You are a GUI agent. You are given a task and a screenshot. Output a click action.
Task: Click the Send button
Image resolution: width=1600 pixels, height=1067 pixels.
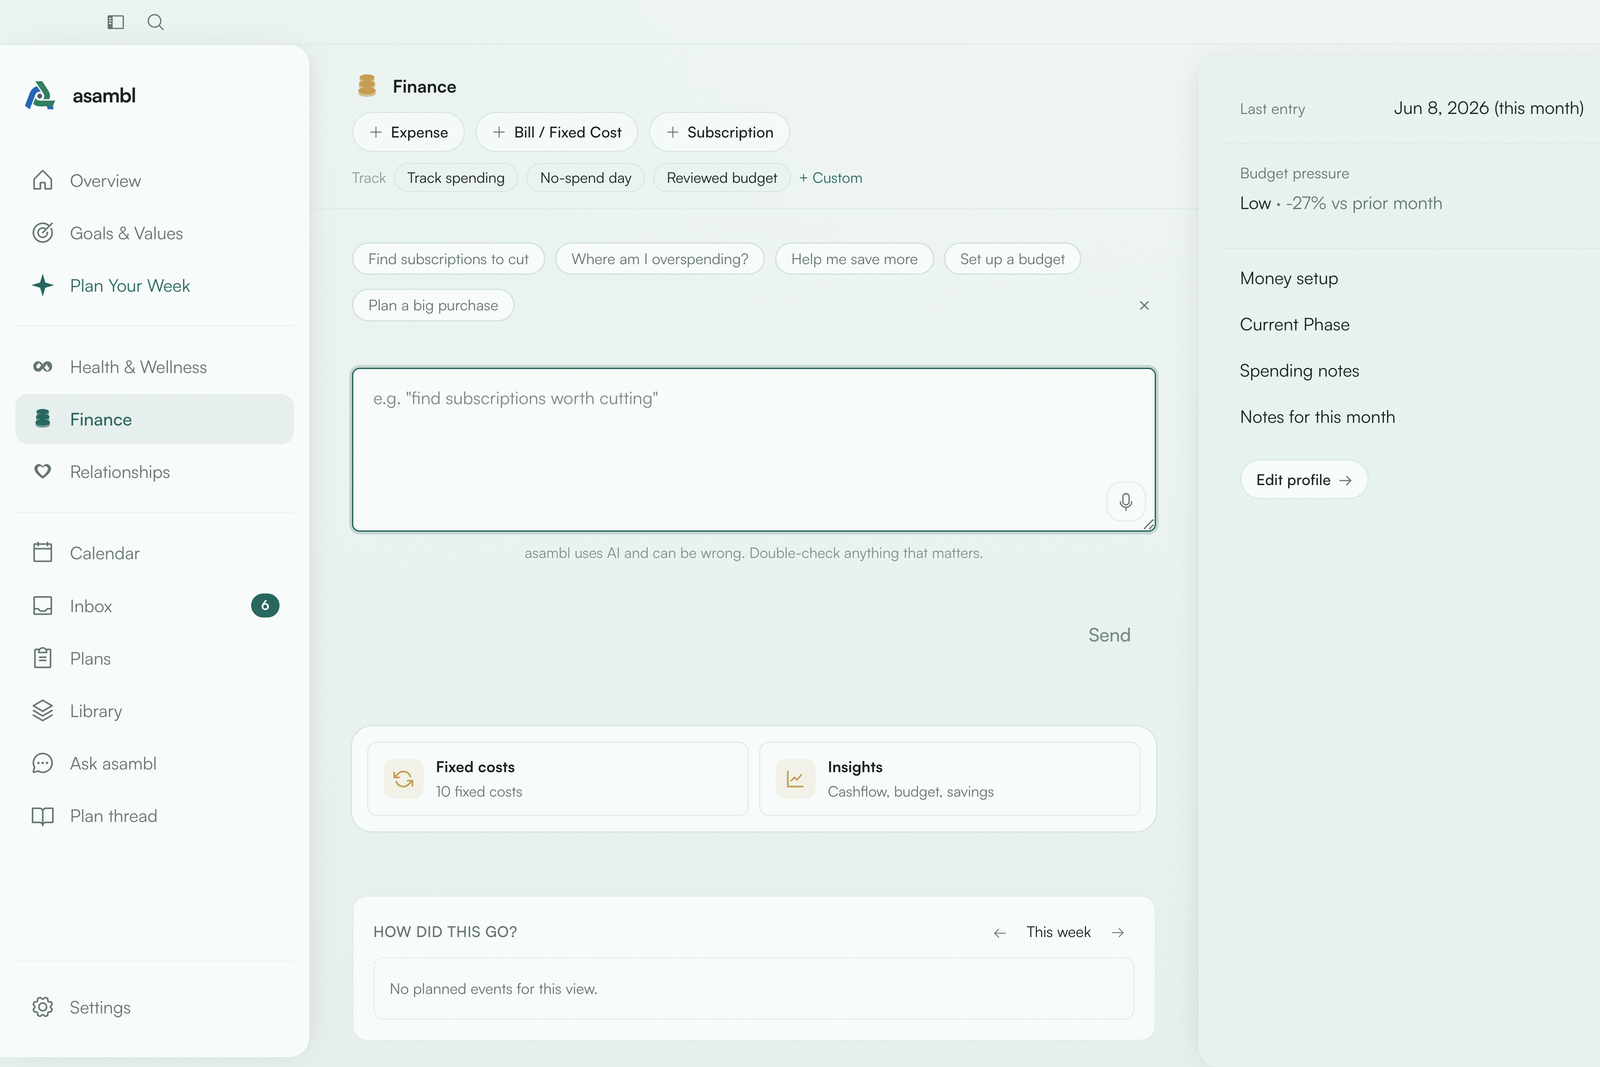point(1109,635)
